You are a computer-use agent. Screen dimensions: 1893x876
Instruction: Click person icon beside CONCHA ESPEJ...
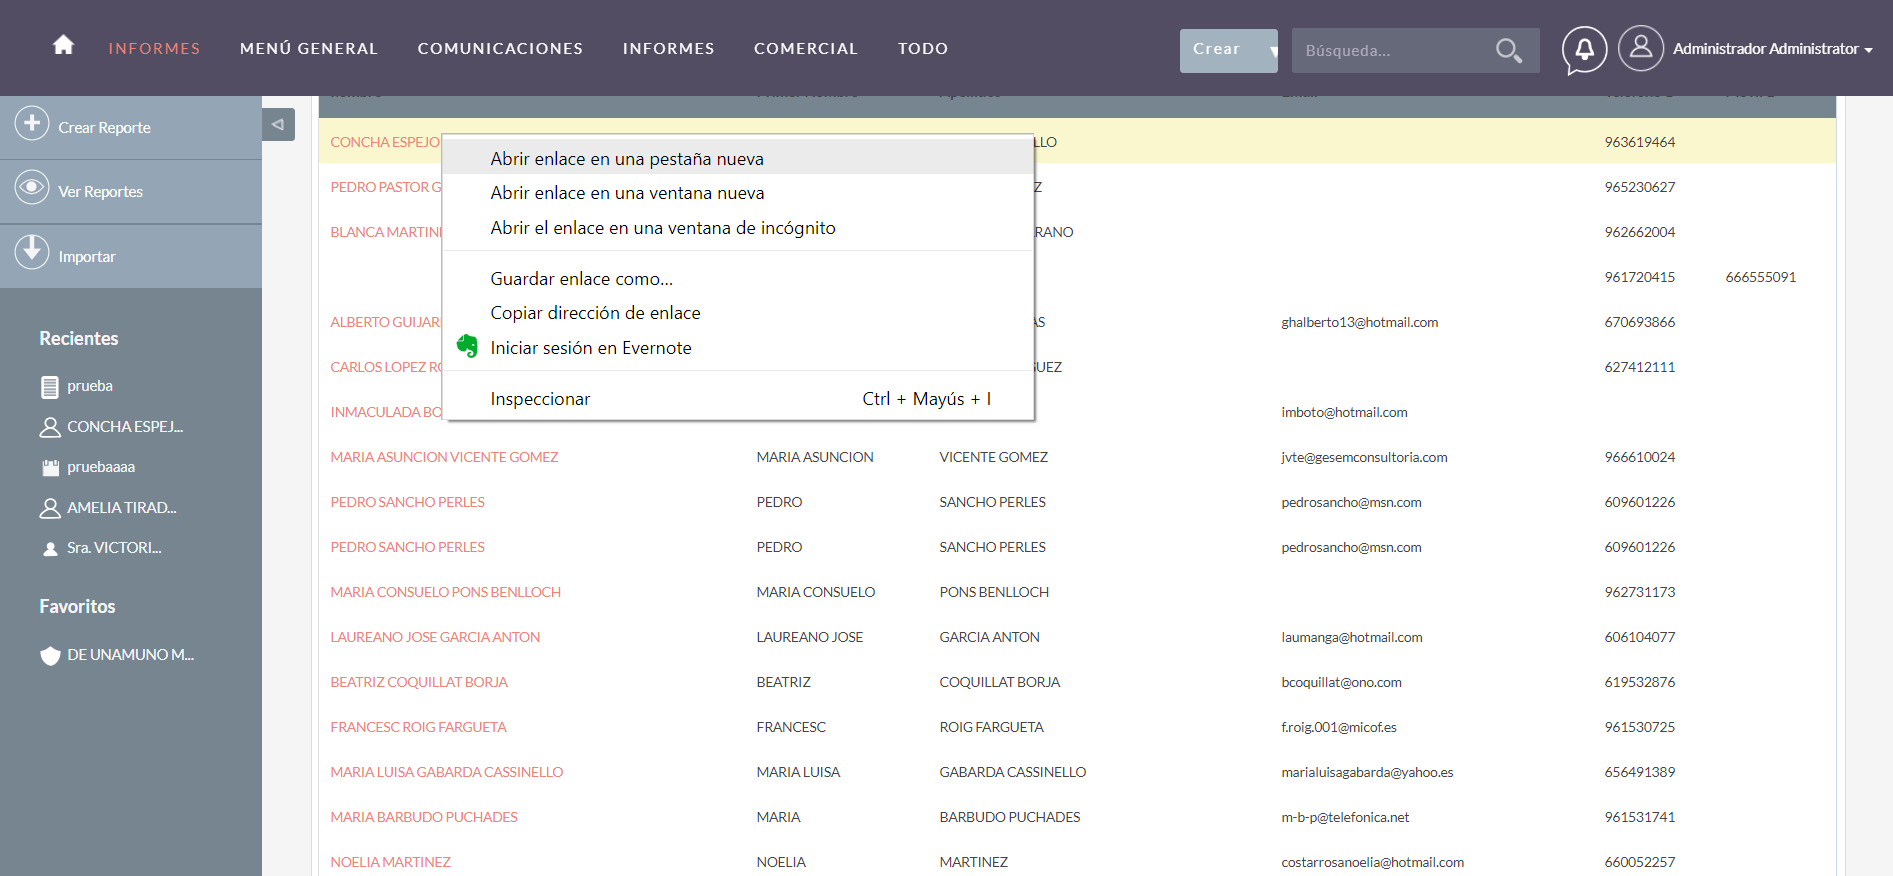(50, 428)
